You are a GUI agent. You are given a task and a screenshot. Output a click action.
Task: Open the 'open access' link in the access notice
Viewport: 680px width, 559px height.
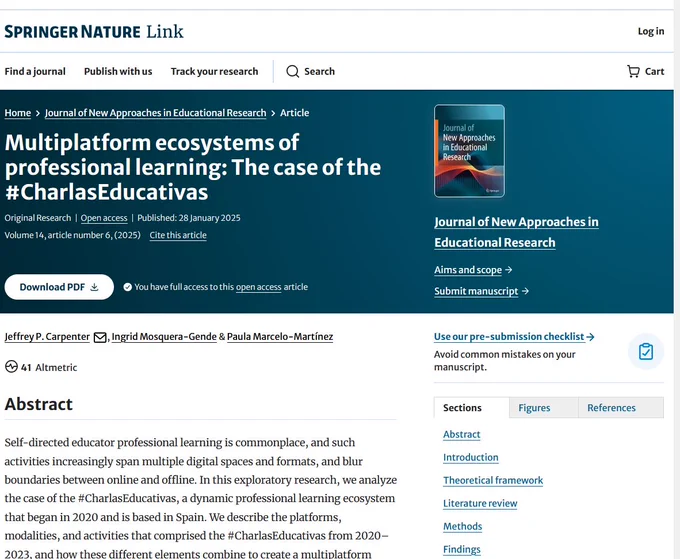pos(258,287)
